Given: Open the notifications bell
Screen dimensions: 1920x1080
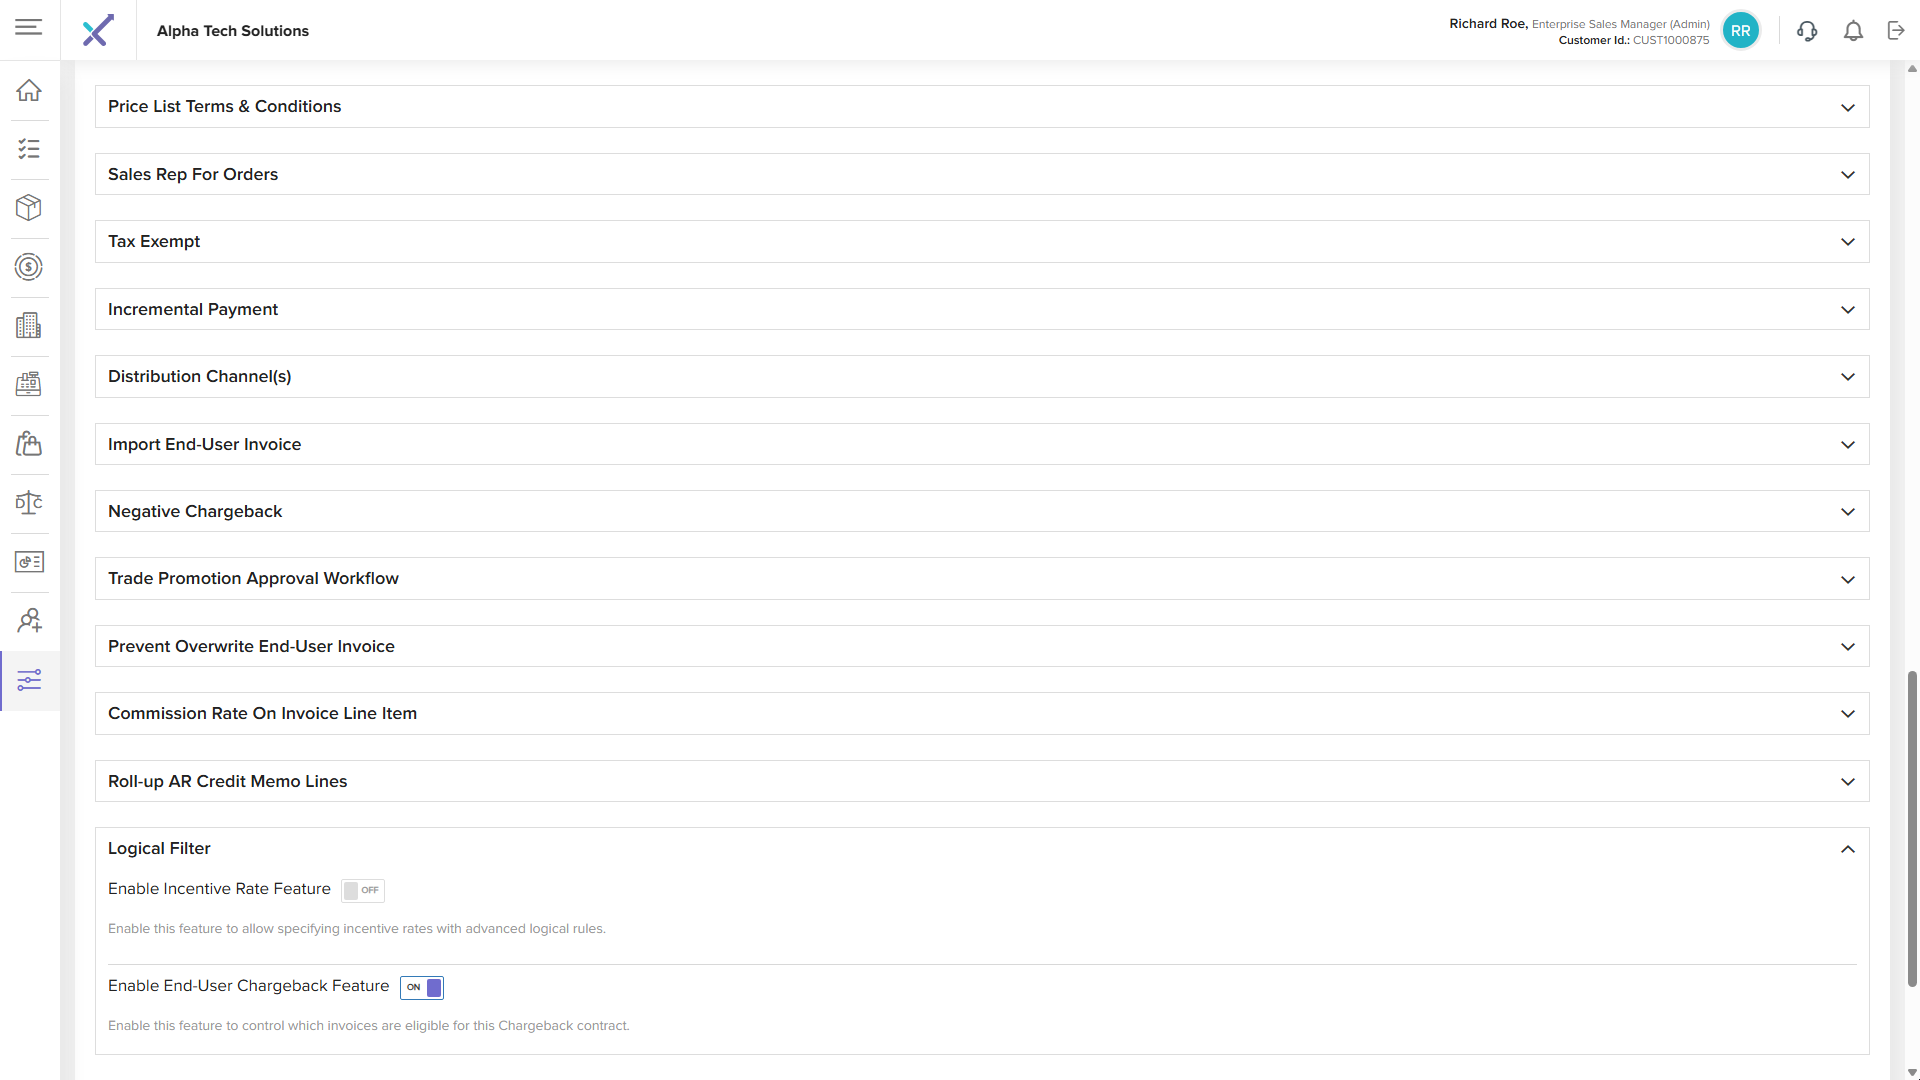Looking at the screenshot, I should [1853, 31].
